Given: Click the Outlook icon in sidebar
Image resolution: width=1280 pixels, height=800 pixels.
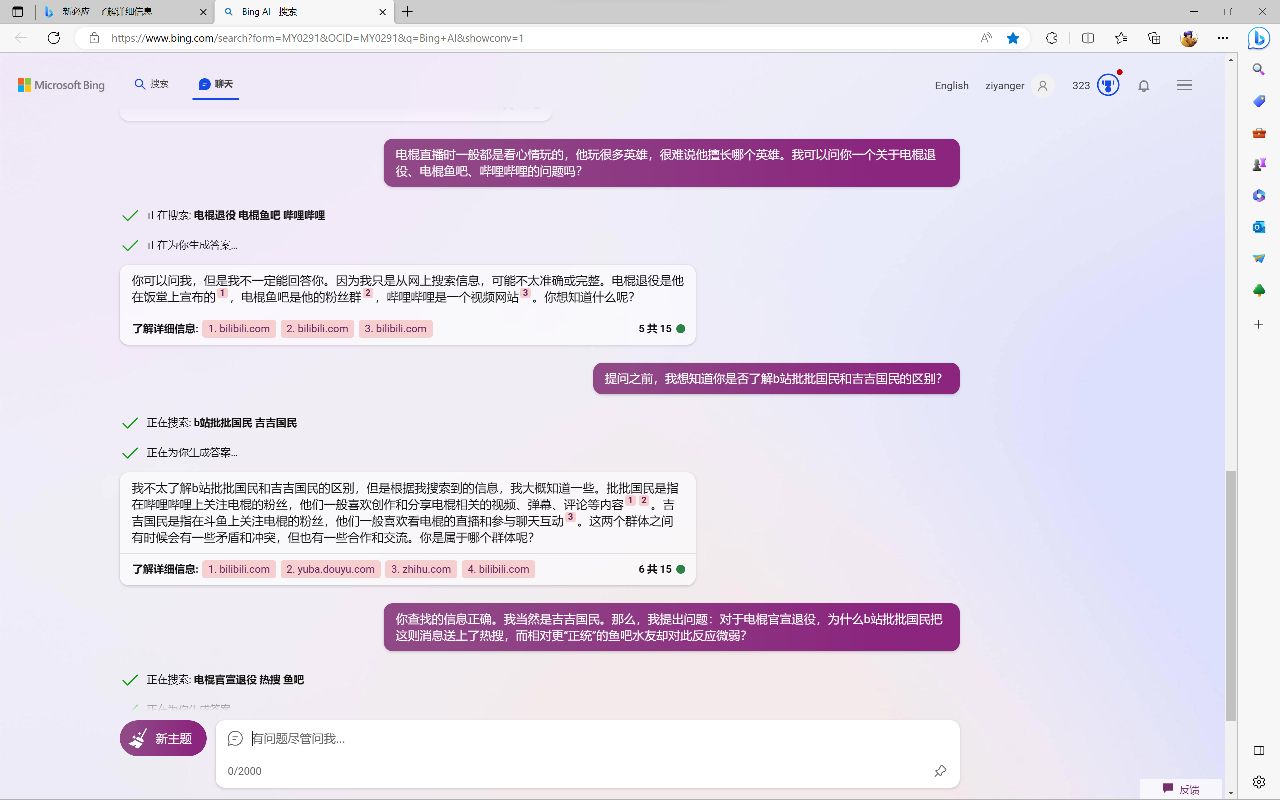Looking at the screenshot, I should coord(1259,227).
